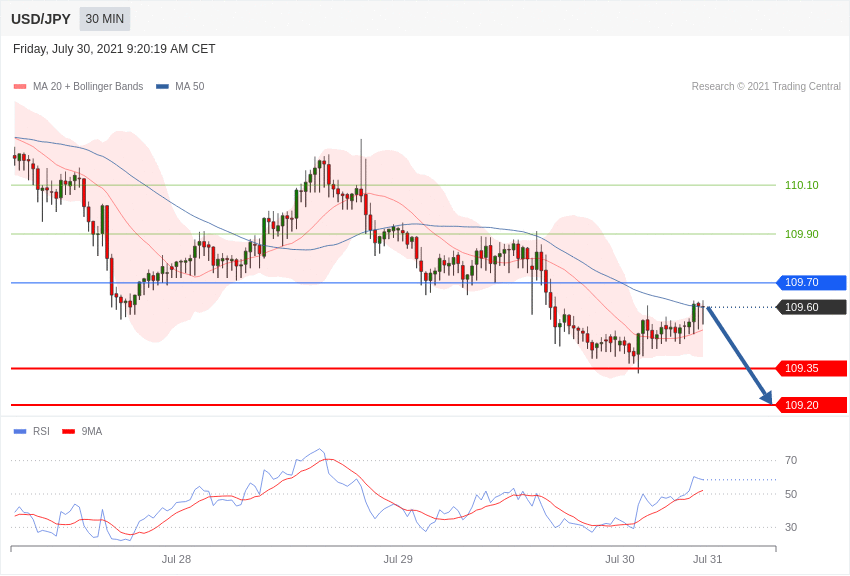Image resolution: width=850 pixels, height=576 pixels.
Task: Click the RSI blue legend swatch
Action: [20, 431]
